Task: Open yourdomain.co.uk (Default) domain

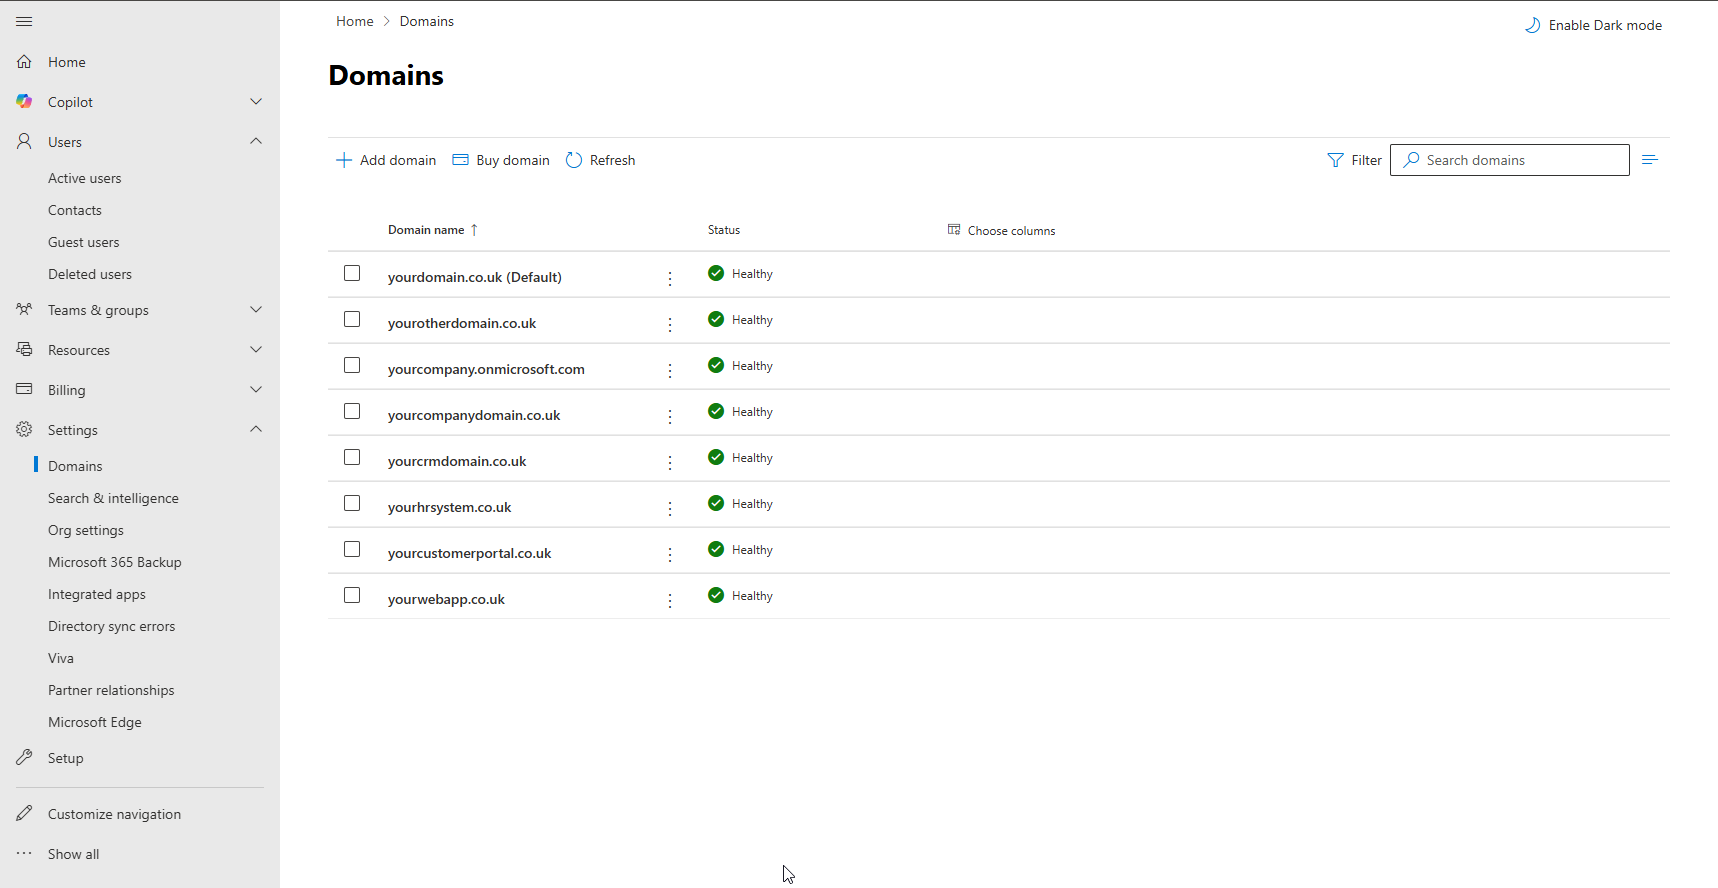Action: [x=475, y=277]
